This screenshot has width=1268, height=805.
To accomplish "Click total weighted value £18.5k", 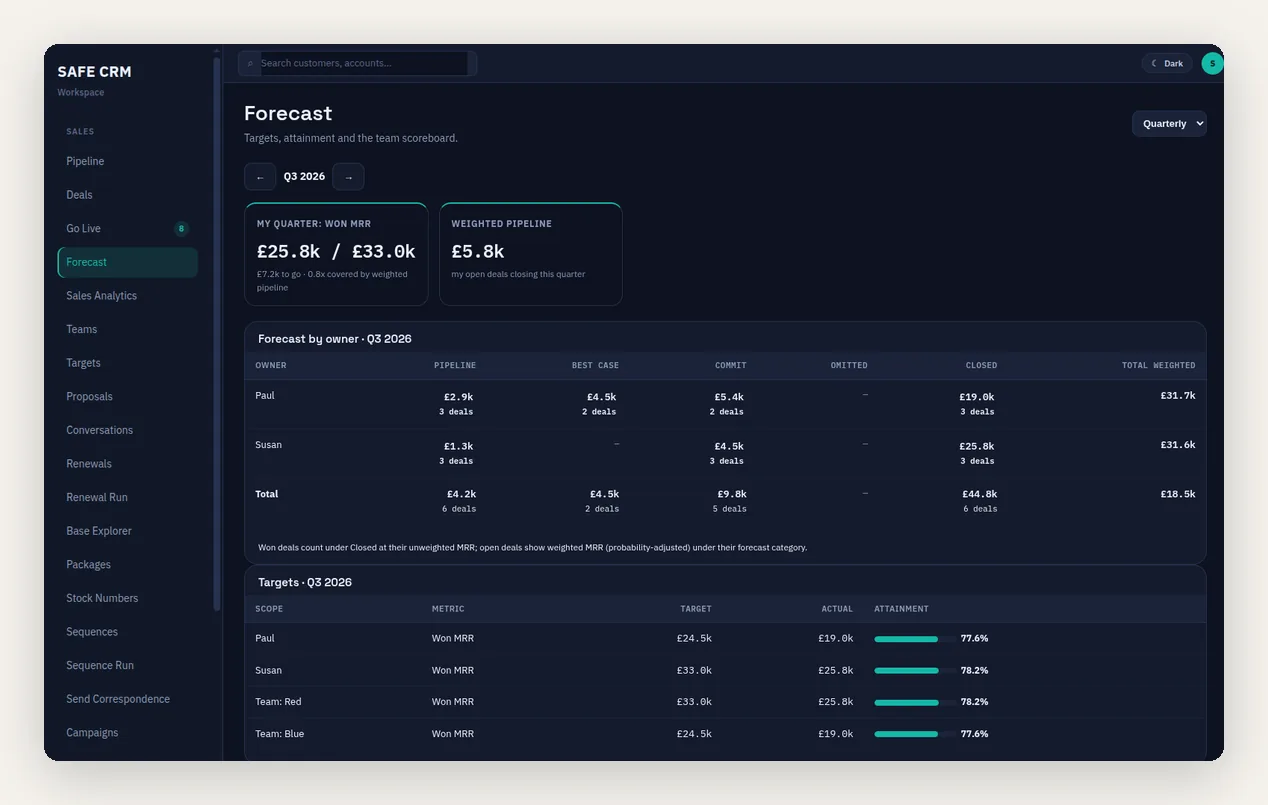I will coord(1178,494).
